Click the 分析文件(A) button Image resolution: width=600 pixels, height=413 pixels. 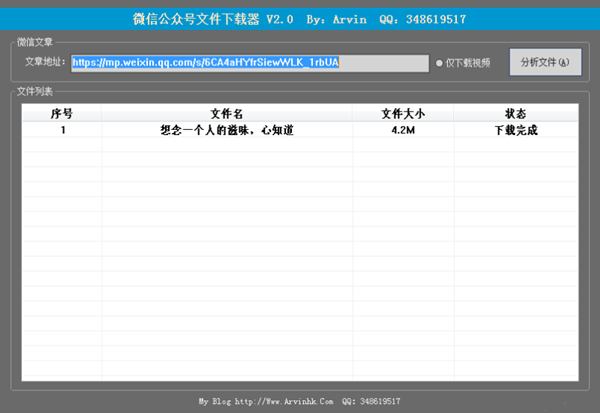545,62
